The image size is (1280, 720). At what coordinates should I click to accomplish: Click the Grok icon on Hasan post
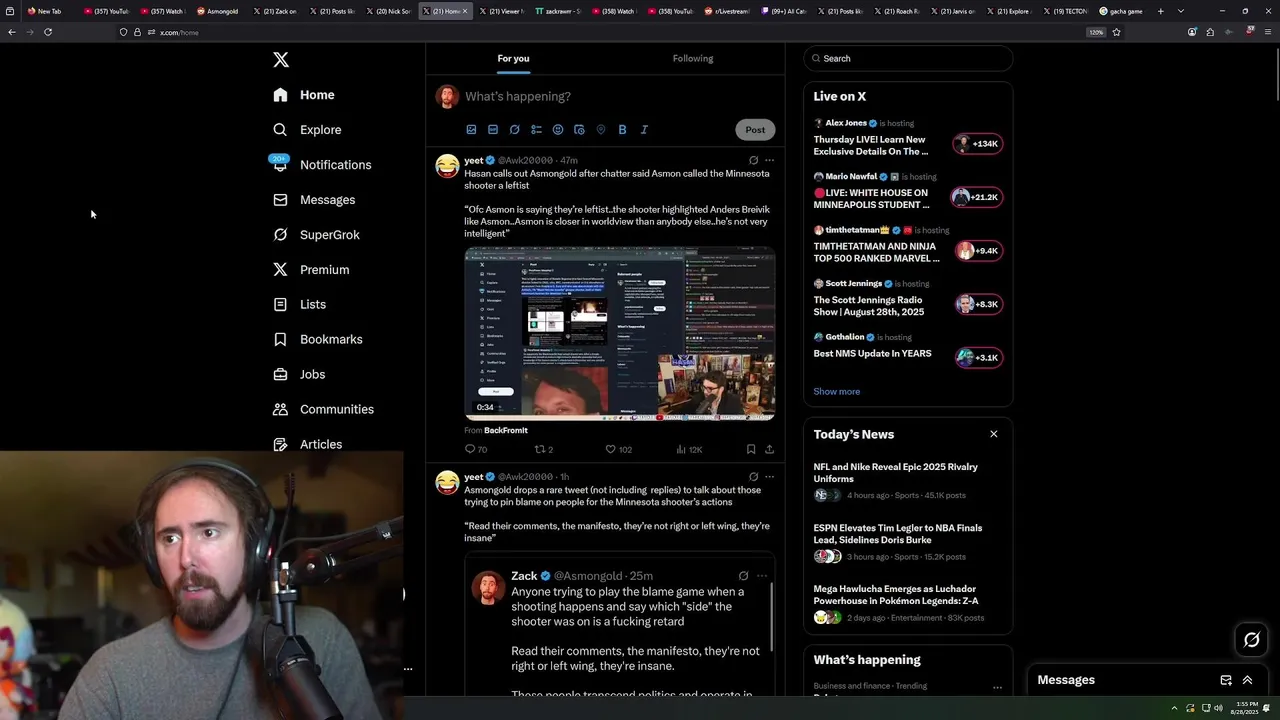tap(753, 160)
